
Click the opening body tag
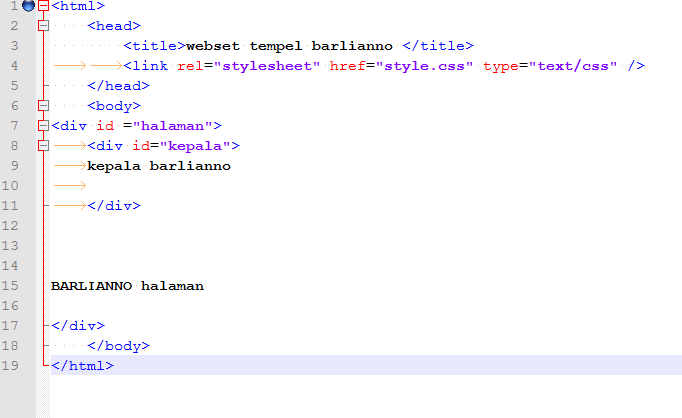[x=114, y=106]
